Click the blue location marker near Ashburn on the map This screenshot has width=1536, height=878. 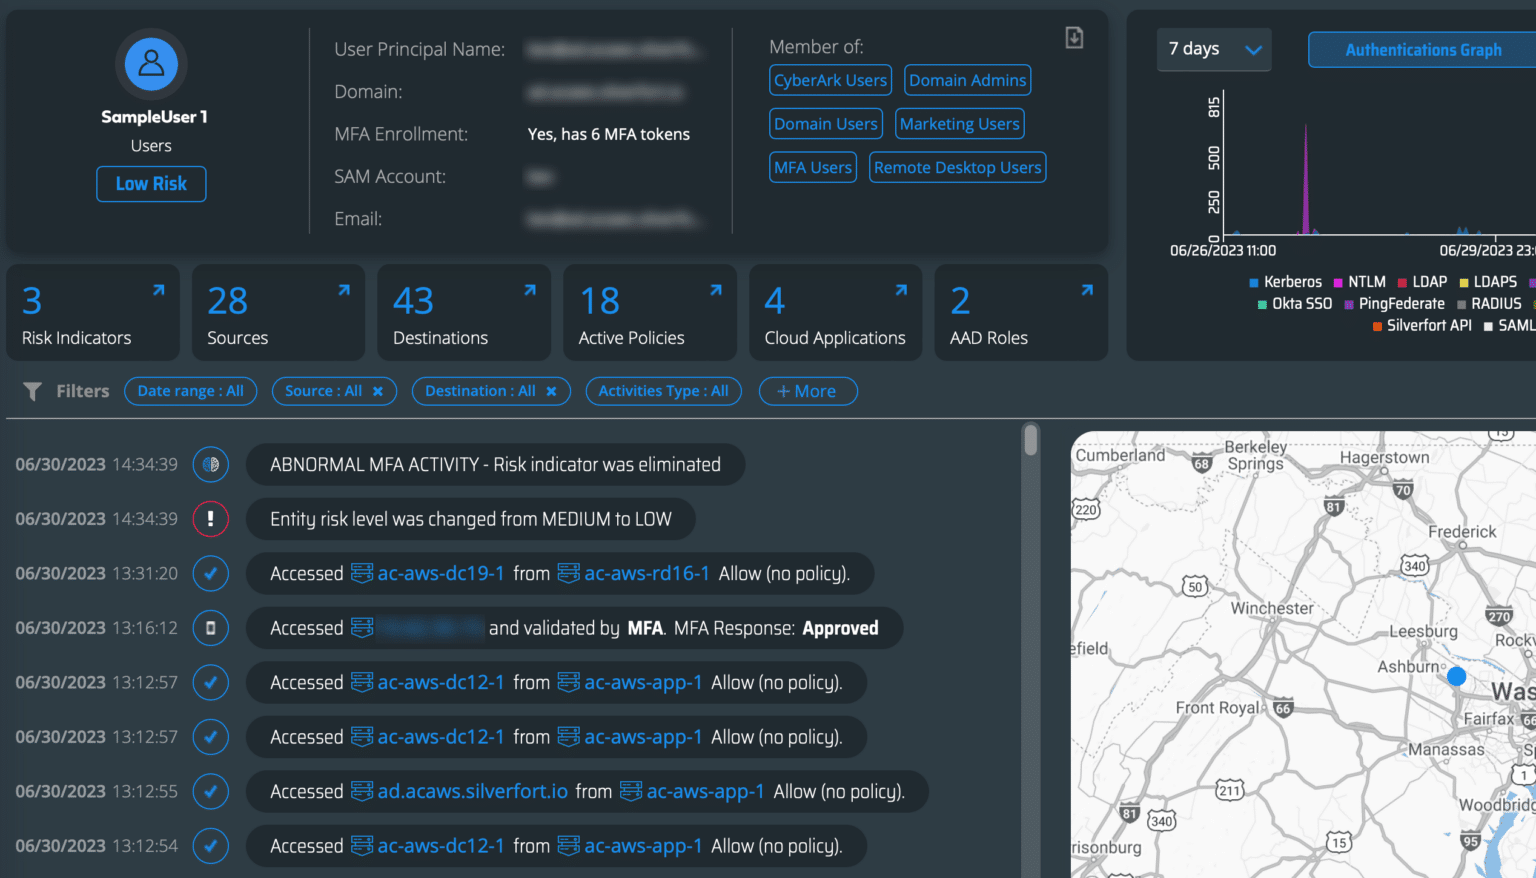[x=1455, y=676]
